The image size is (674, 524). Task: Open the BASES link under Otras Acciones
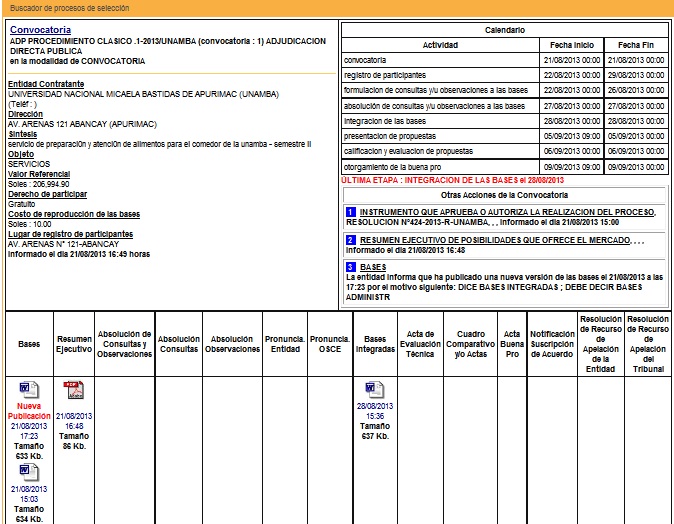373,267
